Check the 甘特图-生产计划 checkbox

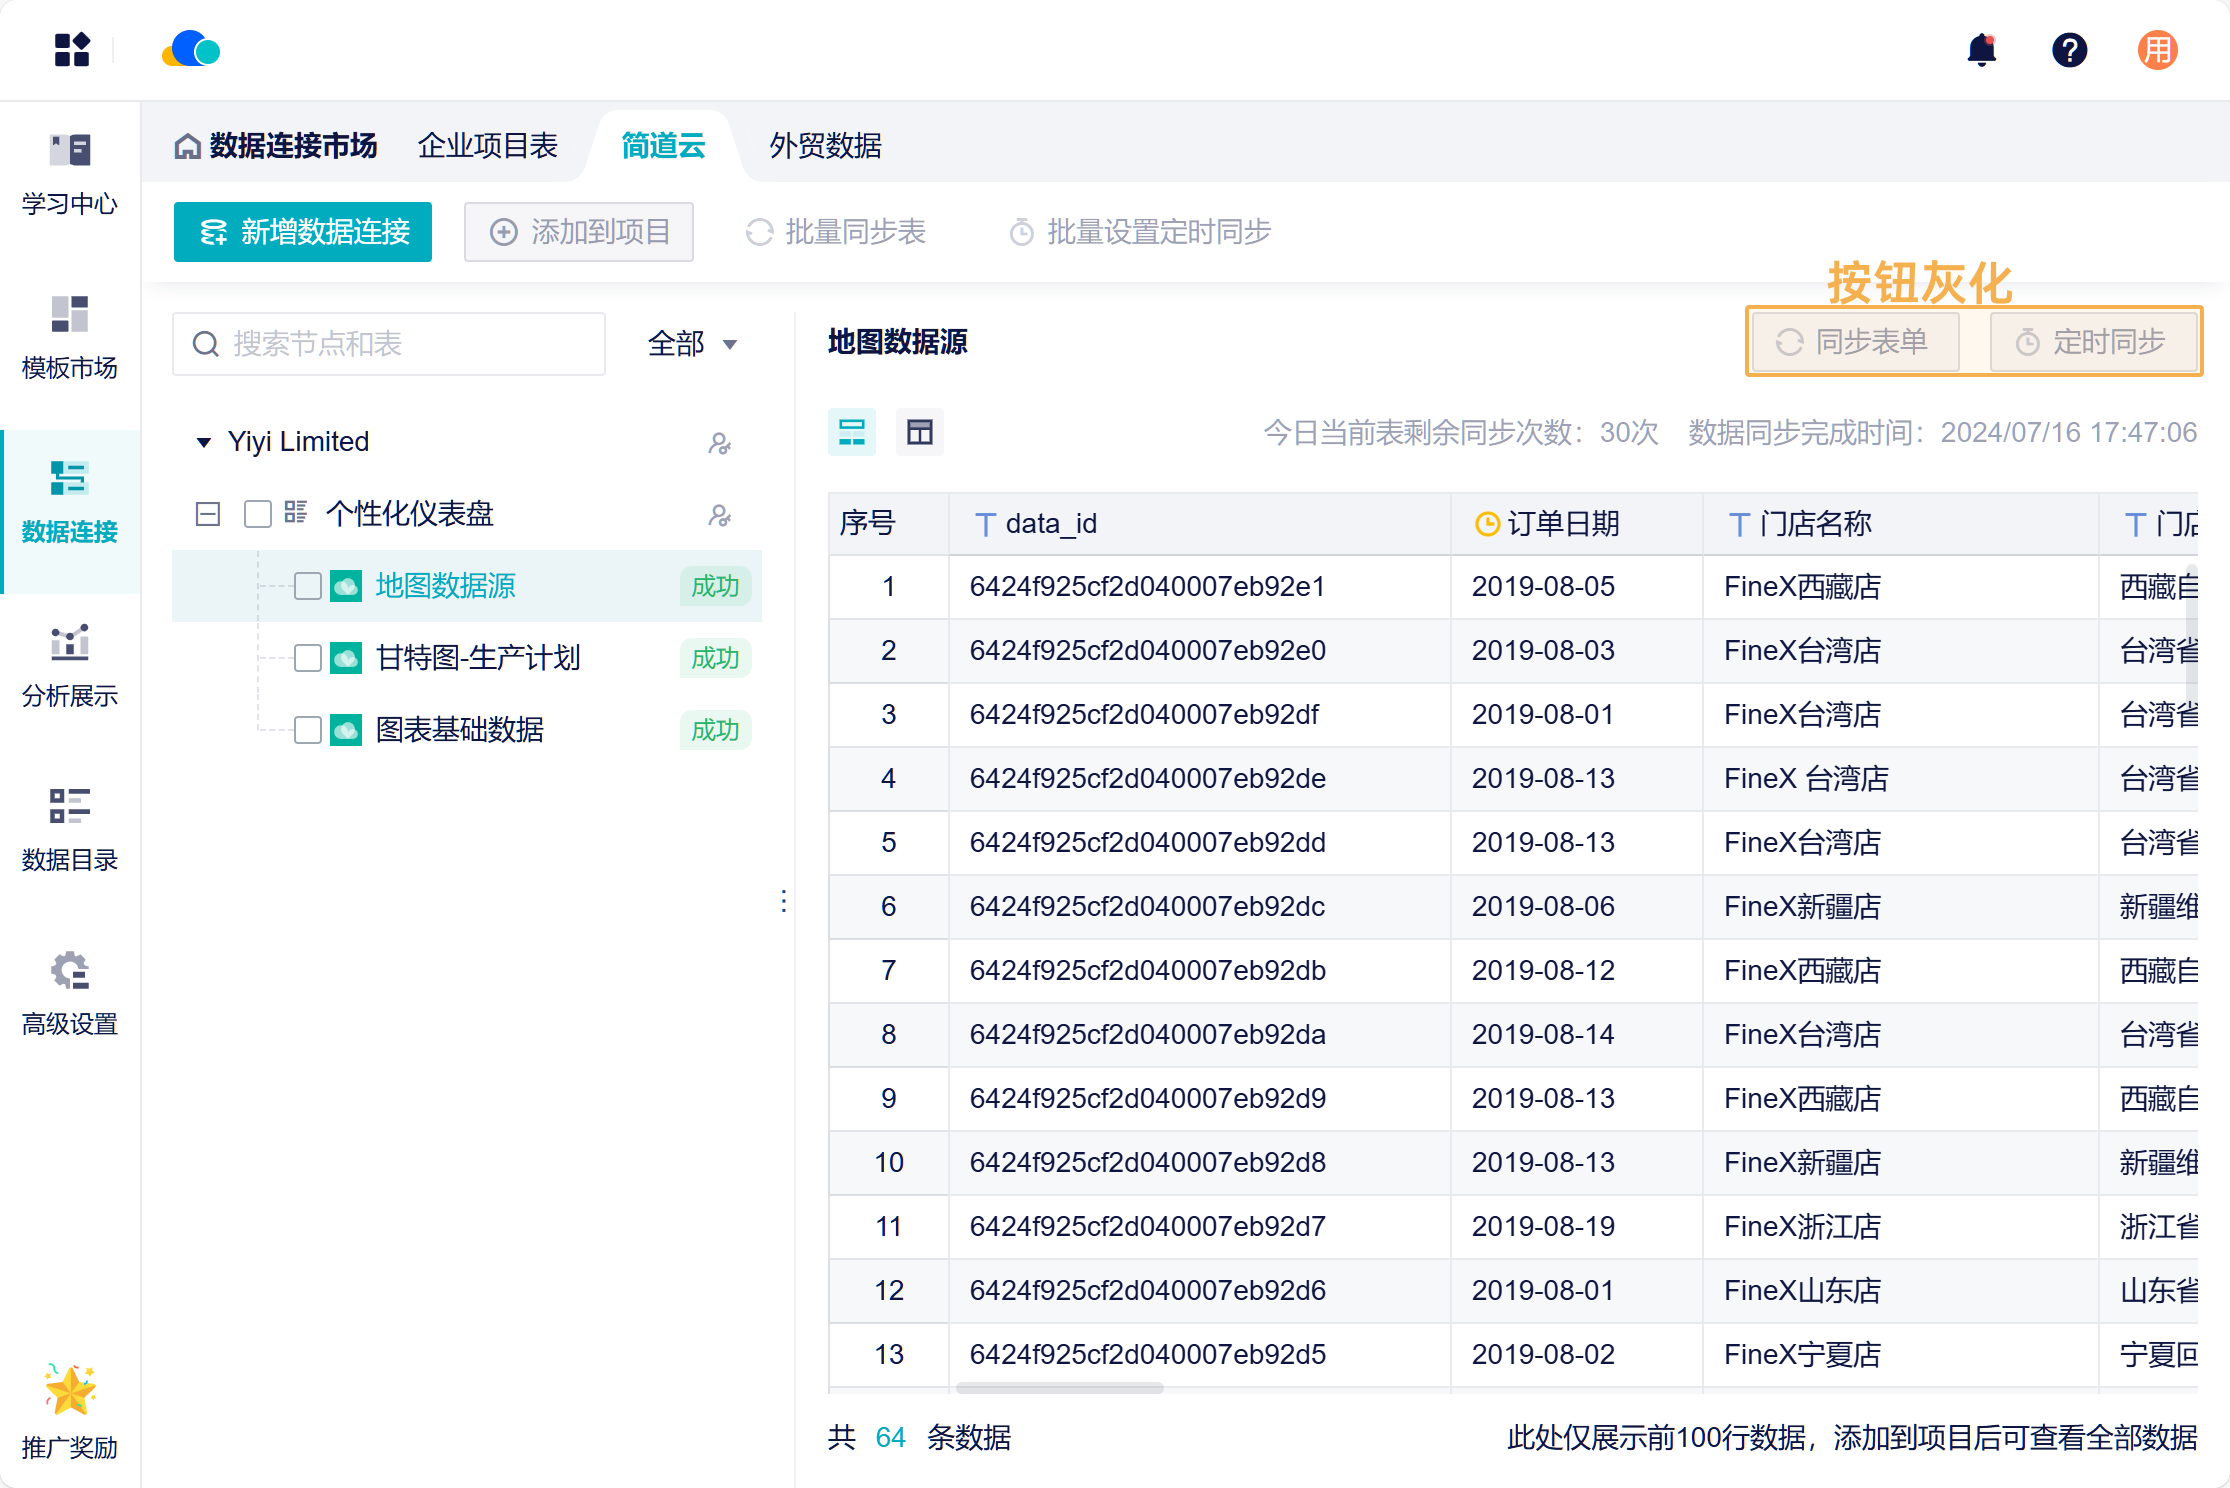308,658
